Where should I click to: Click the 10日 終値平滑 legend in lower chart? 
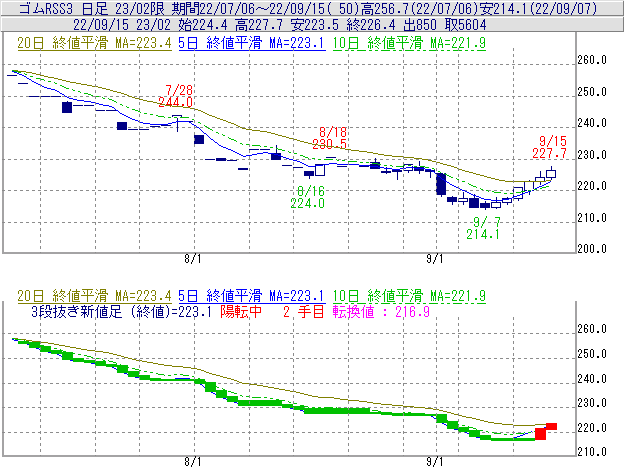tap(409, 296)
